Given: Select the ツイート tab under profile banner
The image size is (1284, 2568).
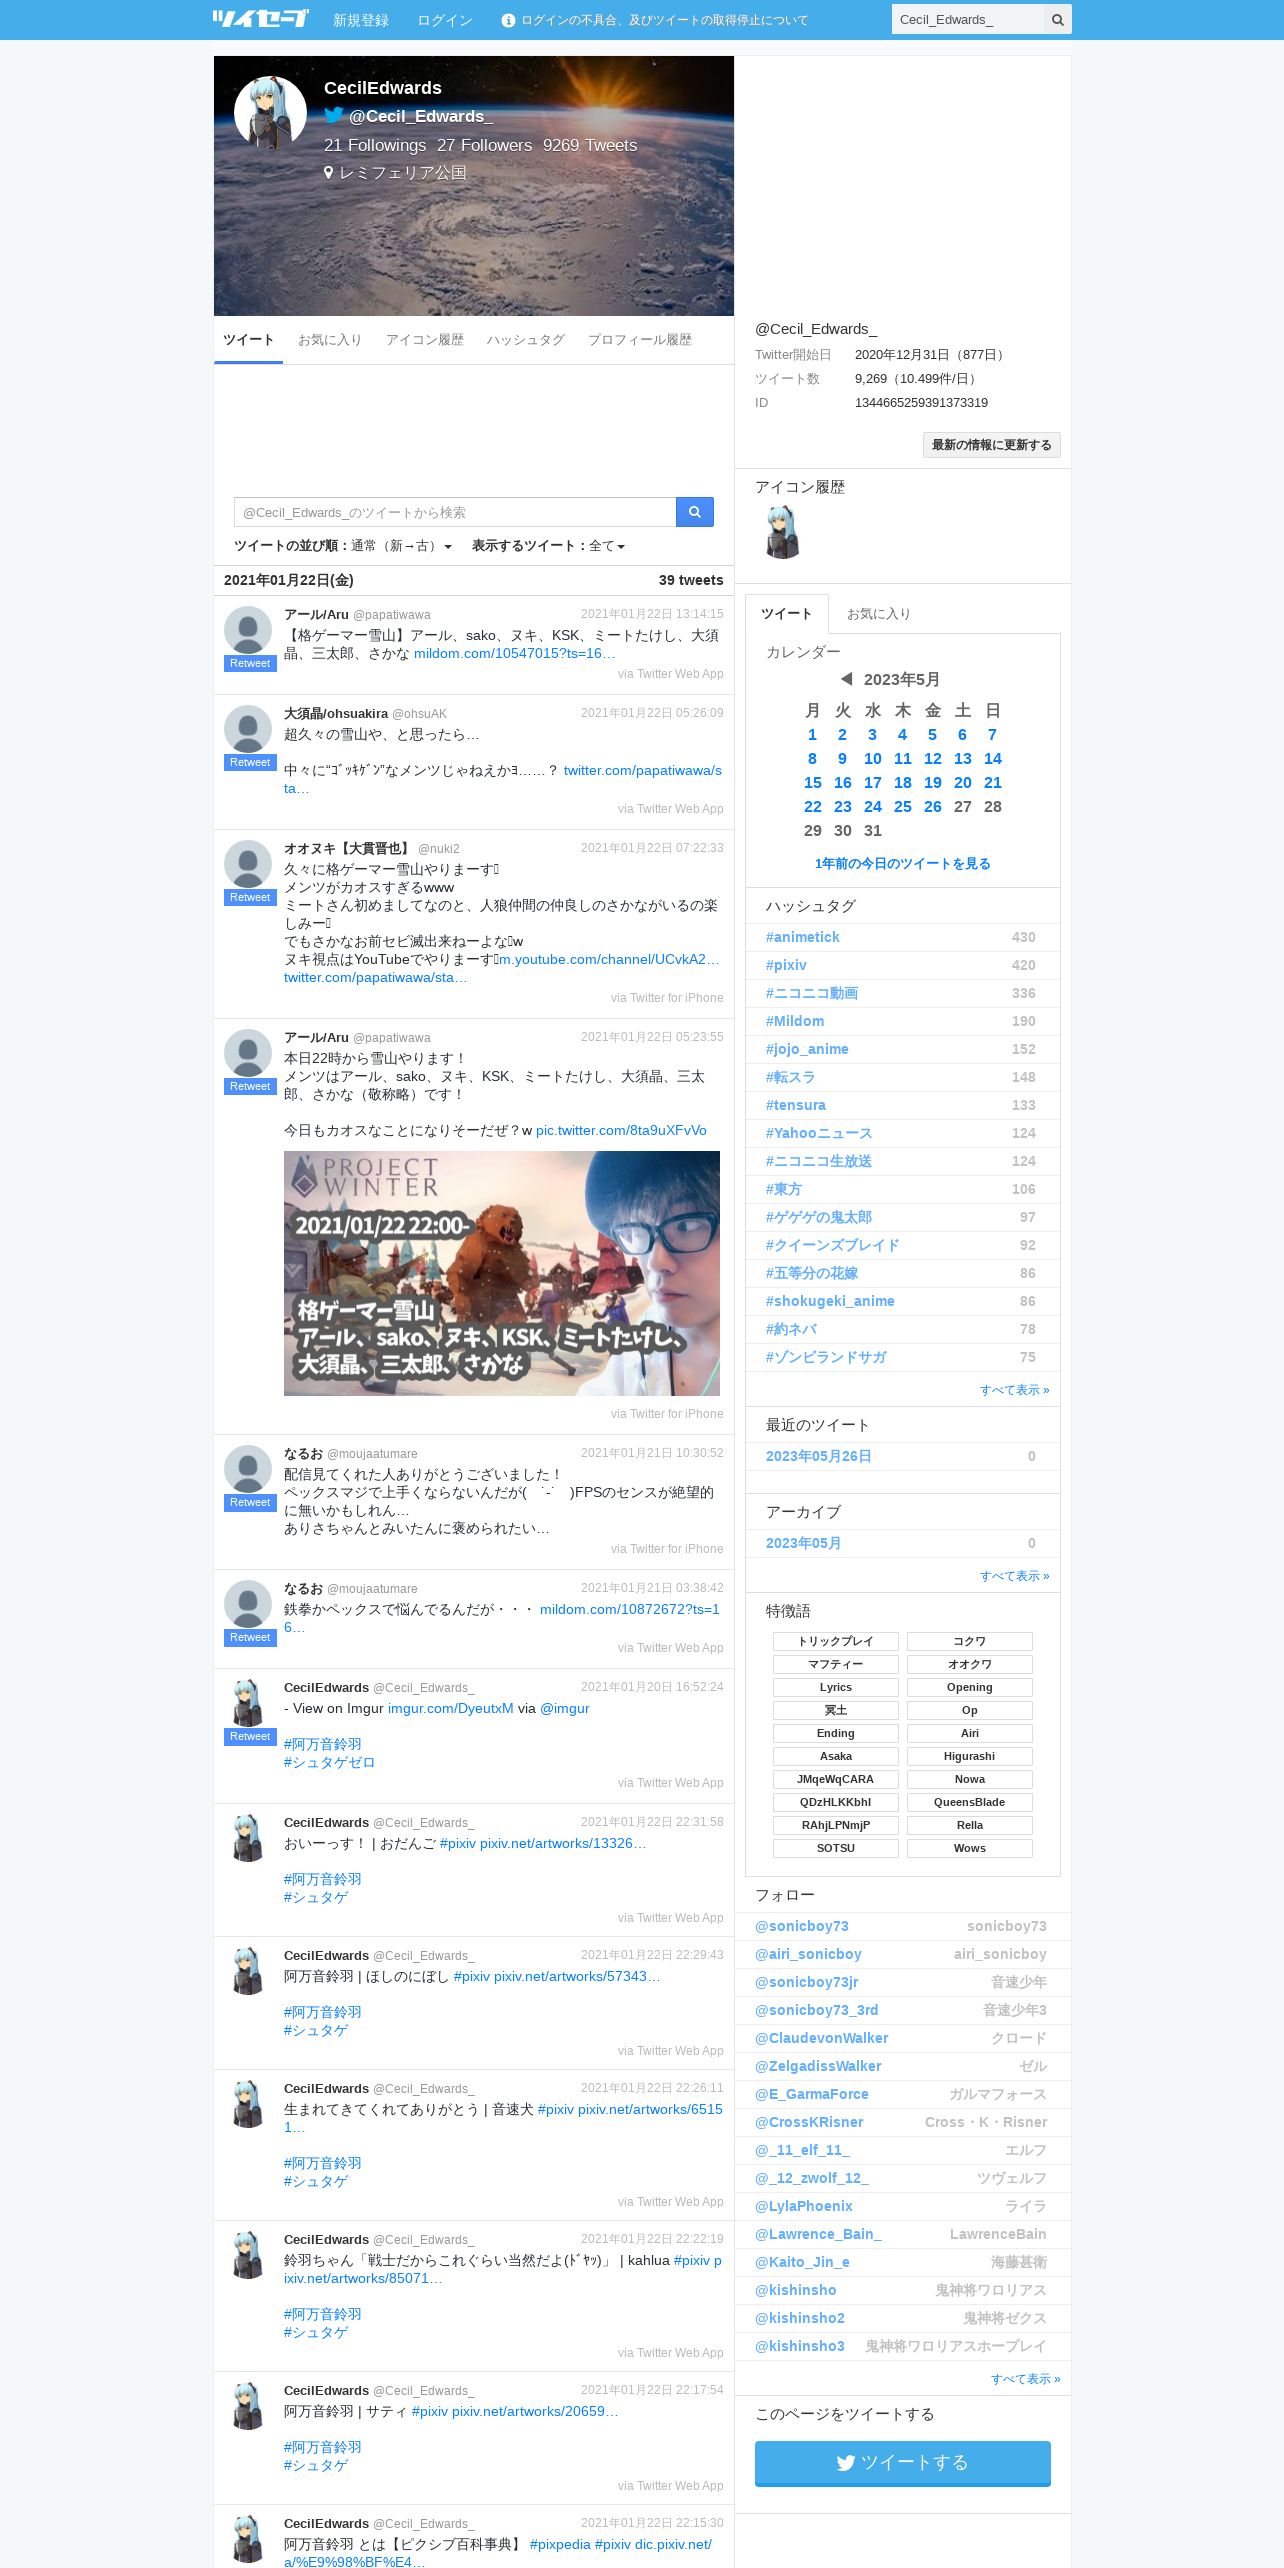Looking at the screenshot, I should point(248,340).
